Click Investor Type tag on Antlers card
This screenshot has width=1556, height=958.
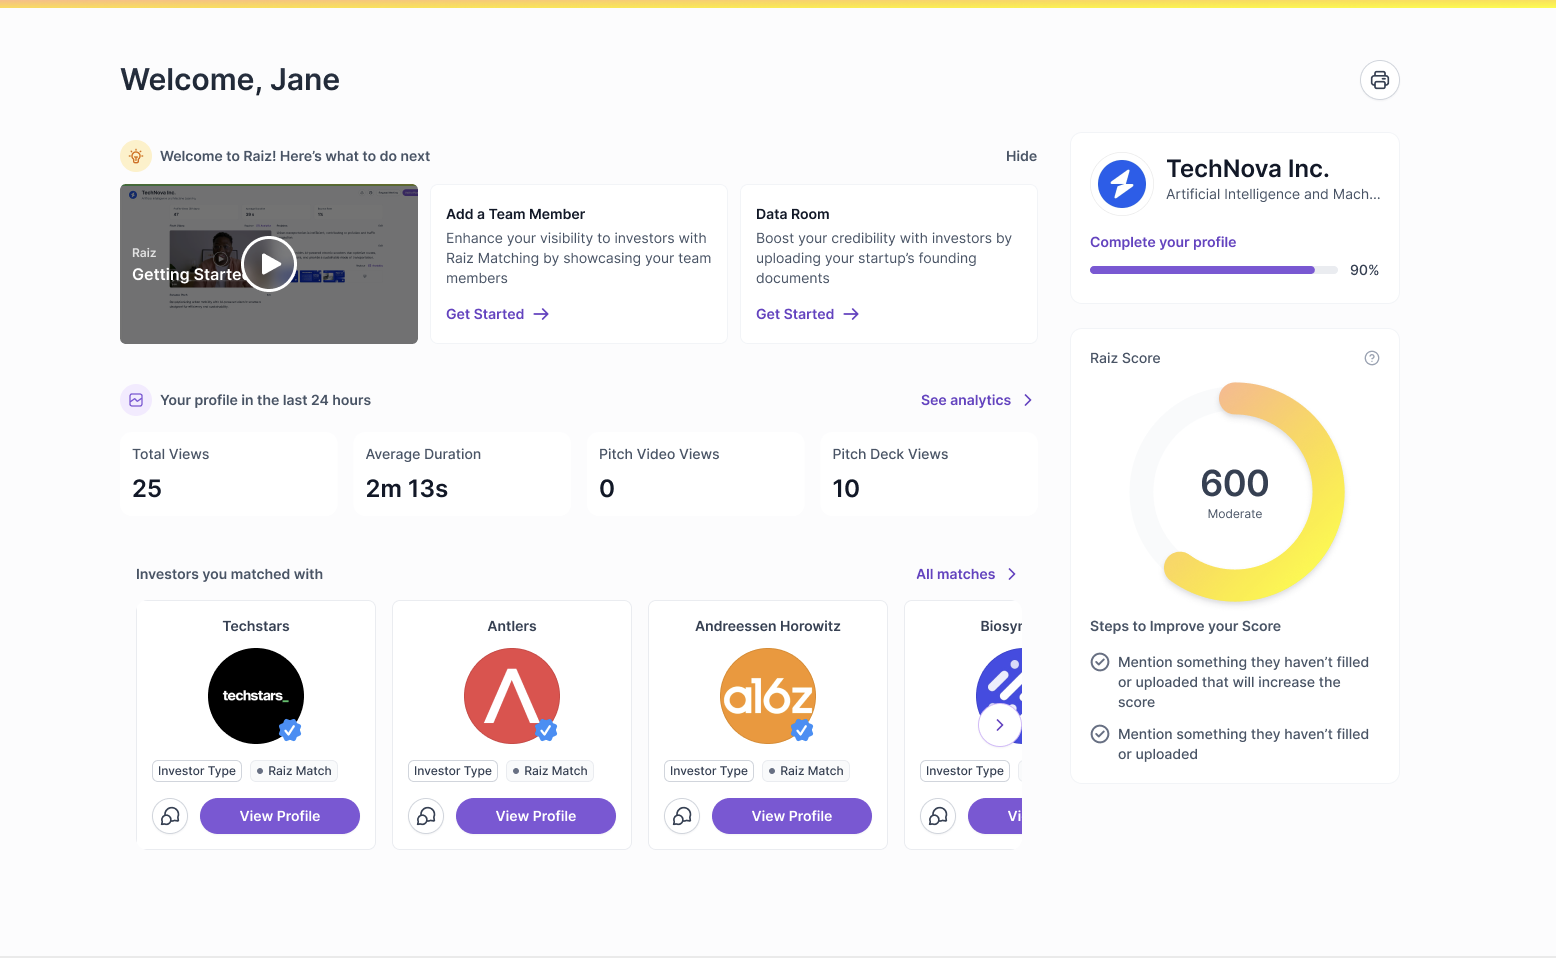pos(453,771)
